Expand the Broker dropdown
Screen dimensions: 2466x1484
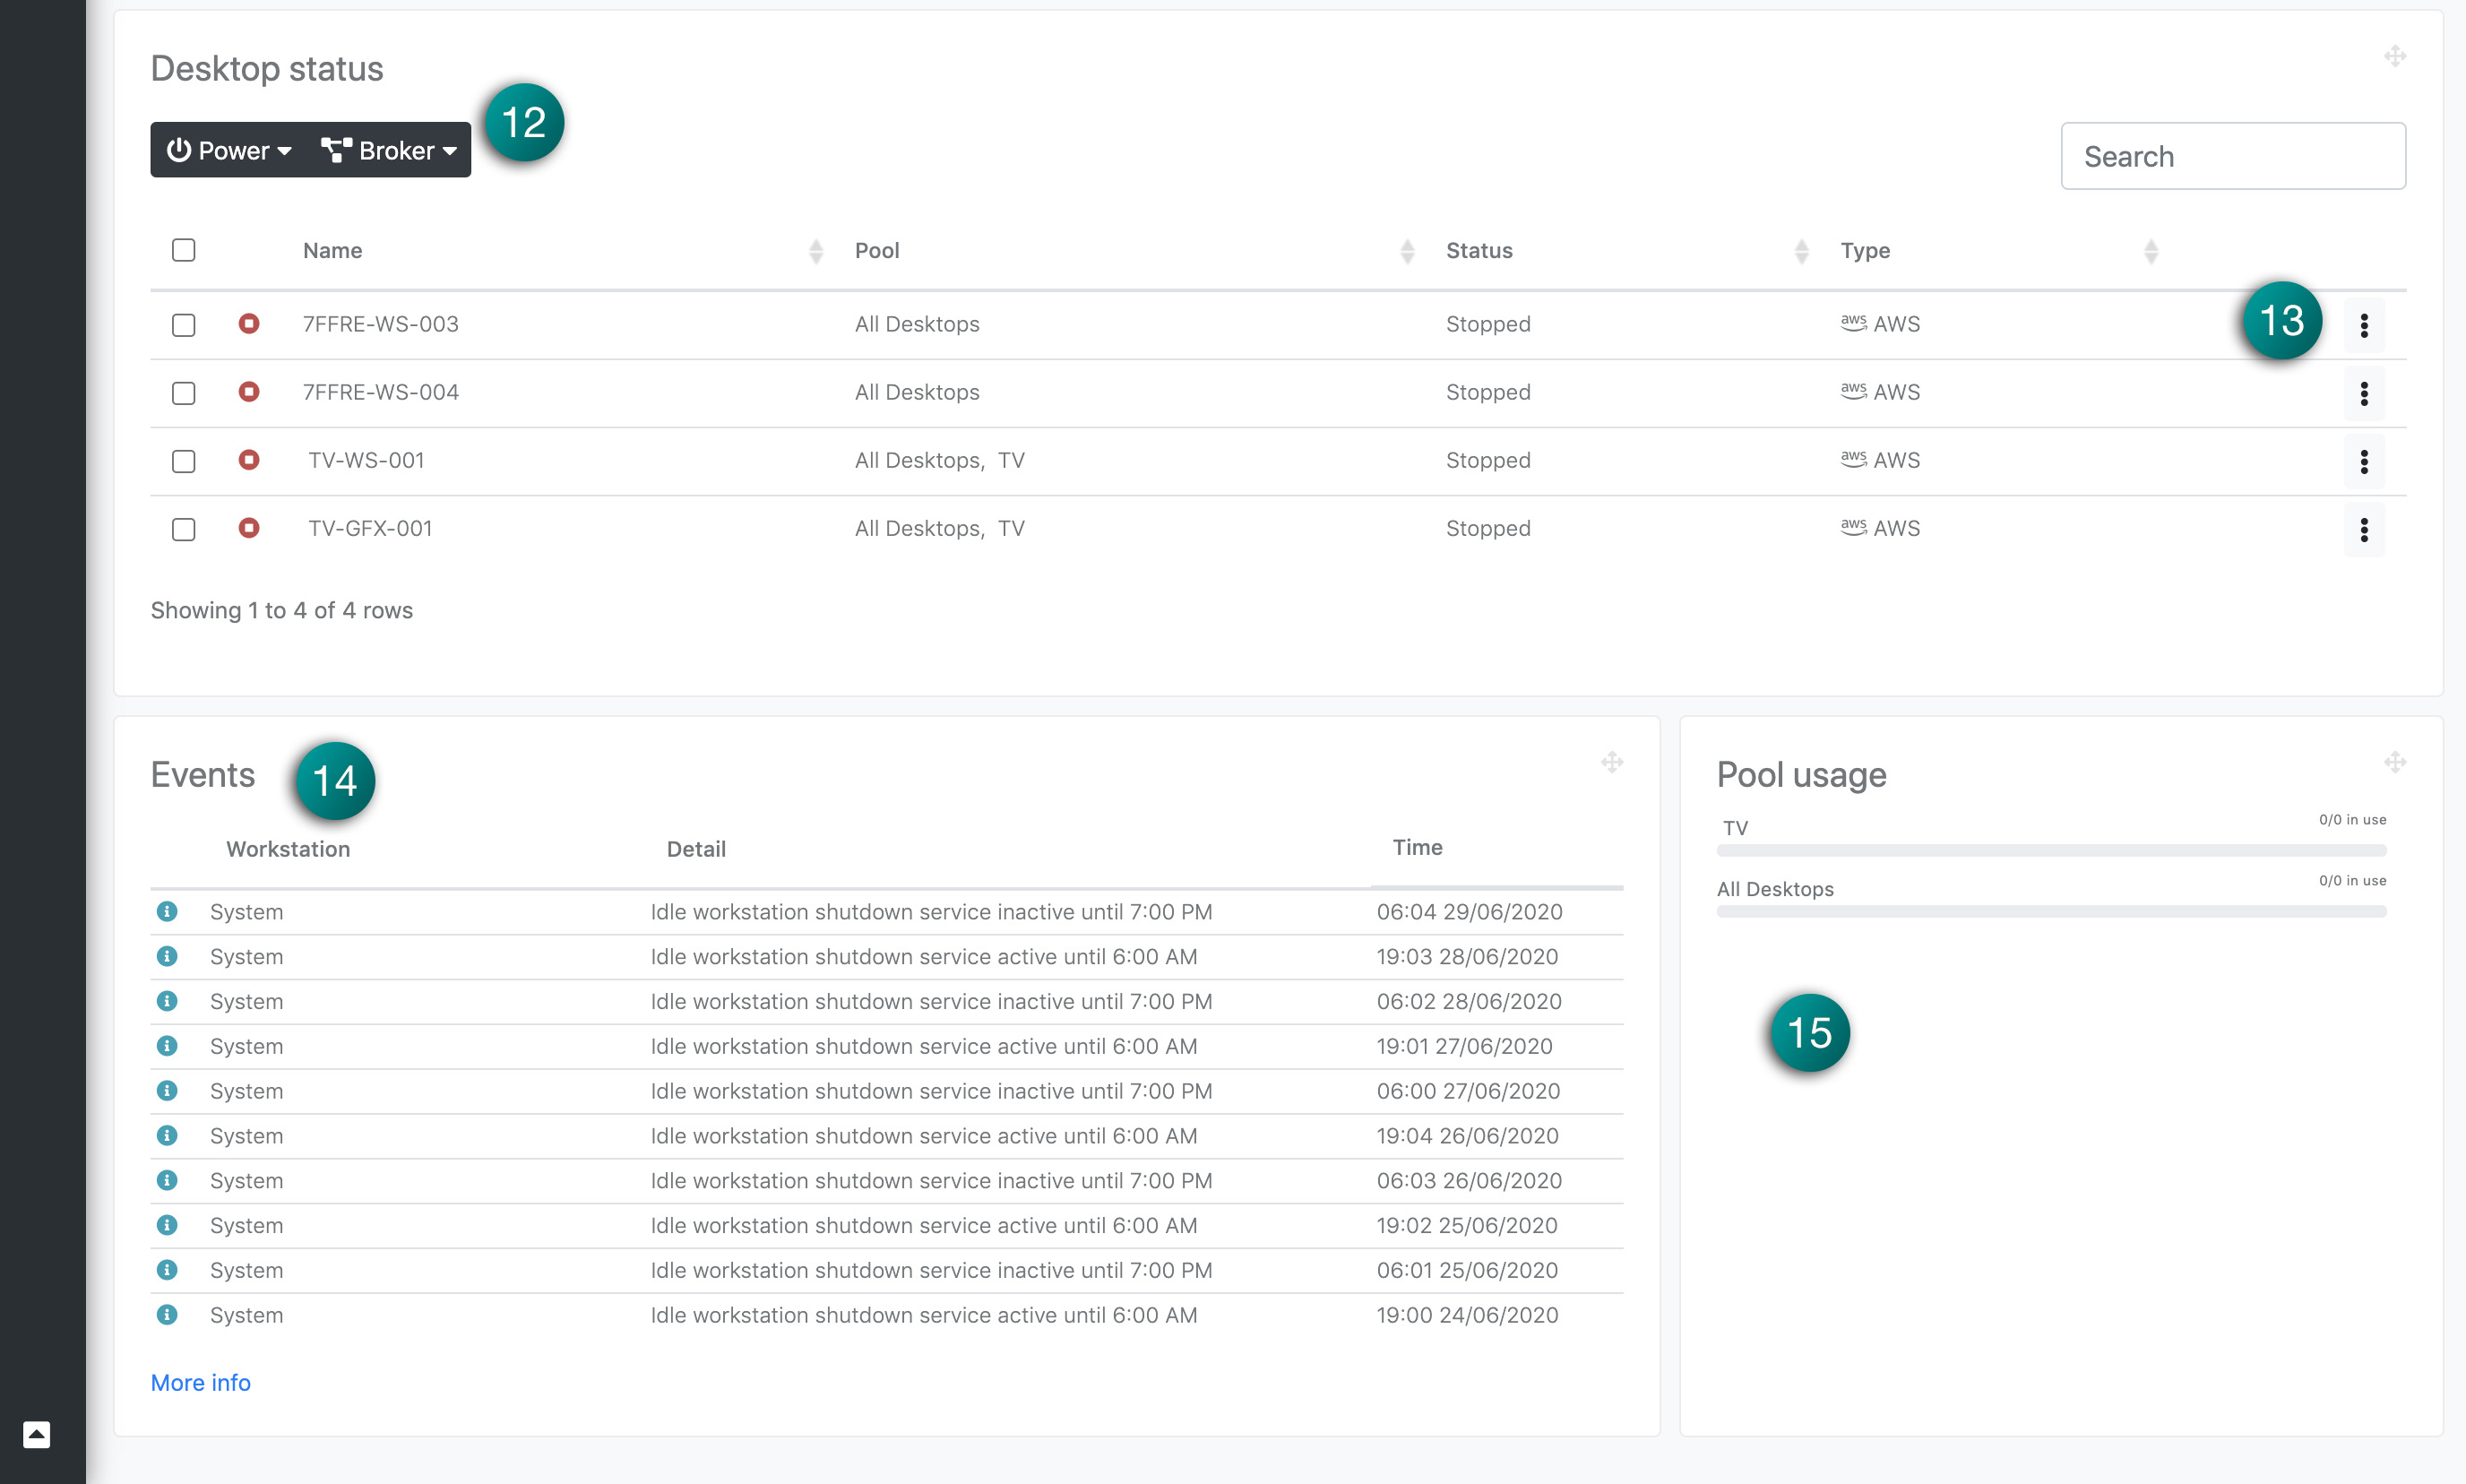tap(389, 151)
